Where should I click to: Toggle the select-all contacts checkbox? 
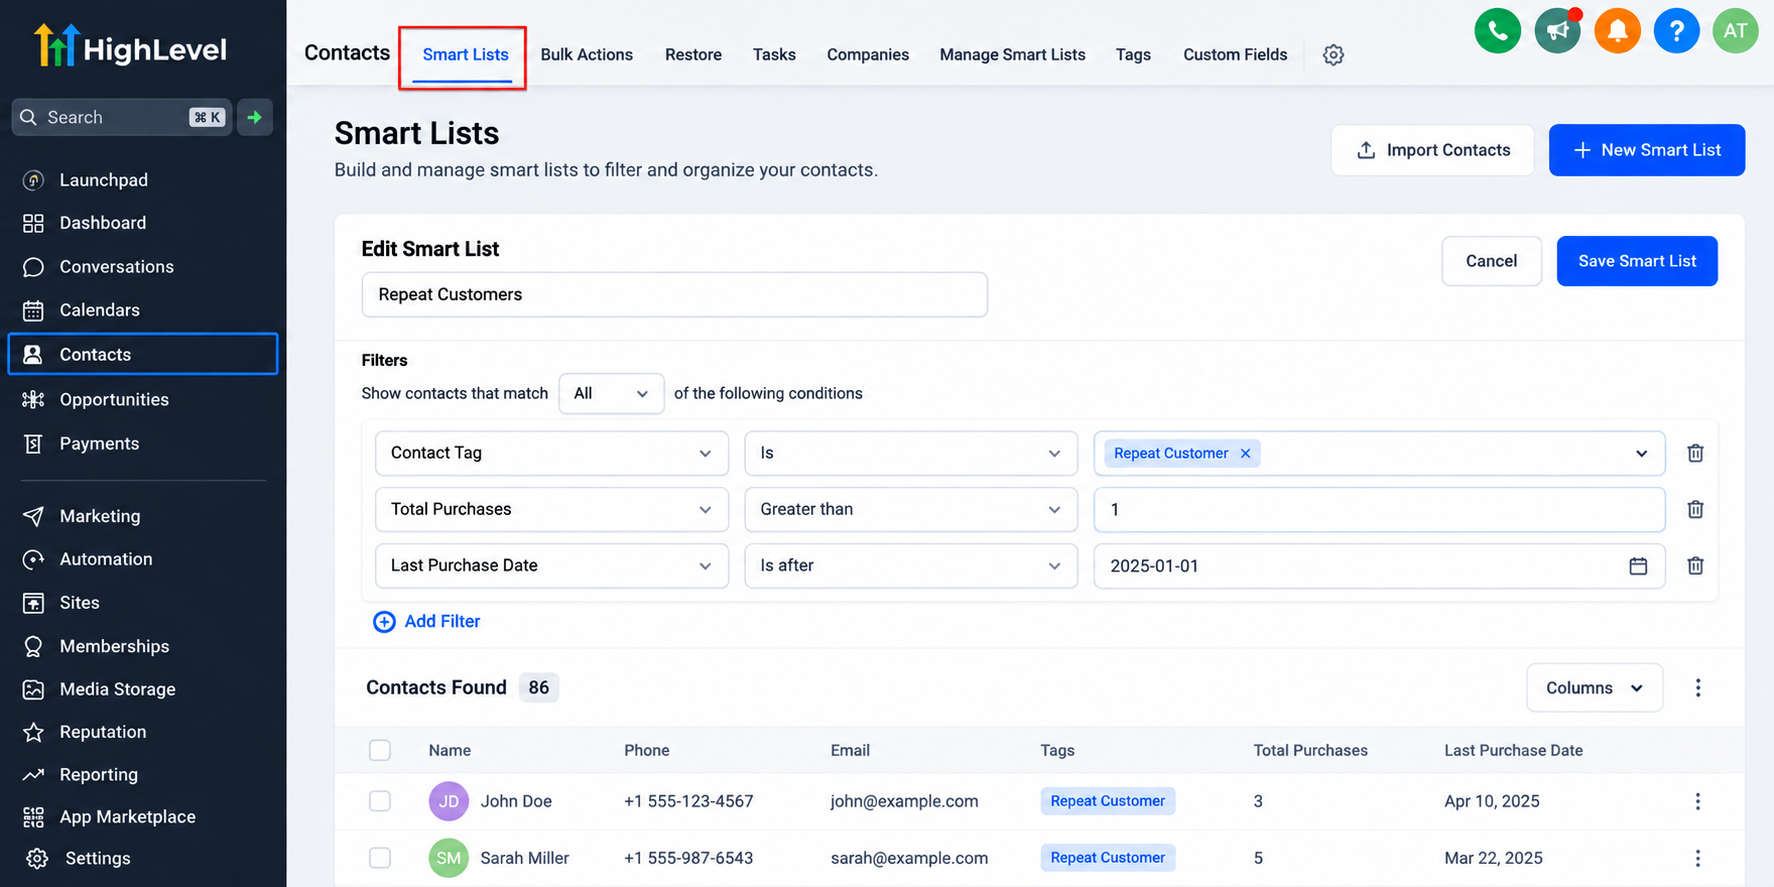380,750
